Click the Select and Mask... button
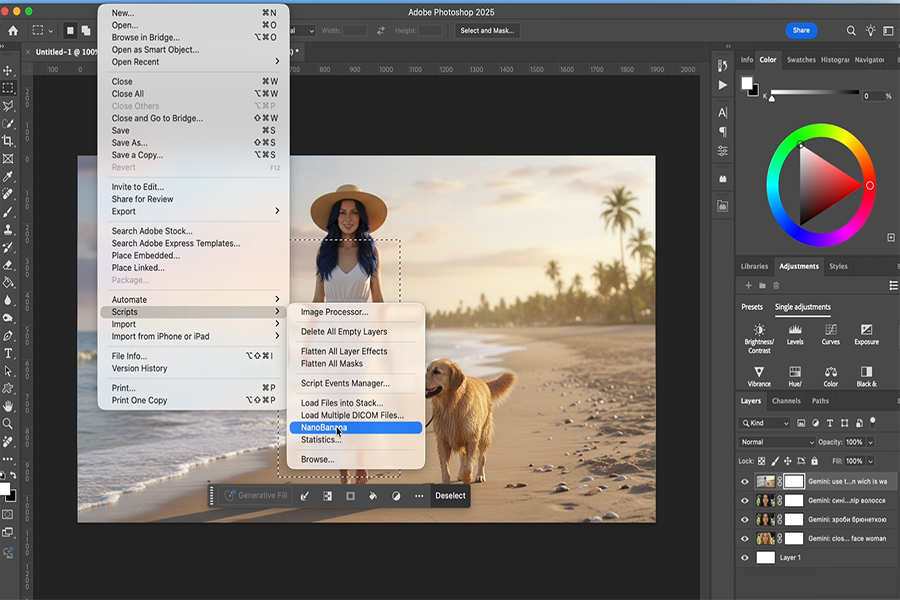This screenshot has height=600, width=900. click(x=487, y=30)
